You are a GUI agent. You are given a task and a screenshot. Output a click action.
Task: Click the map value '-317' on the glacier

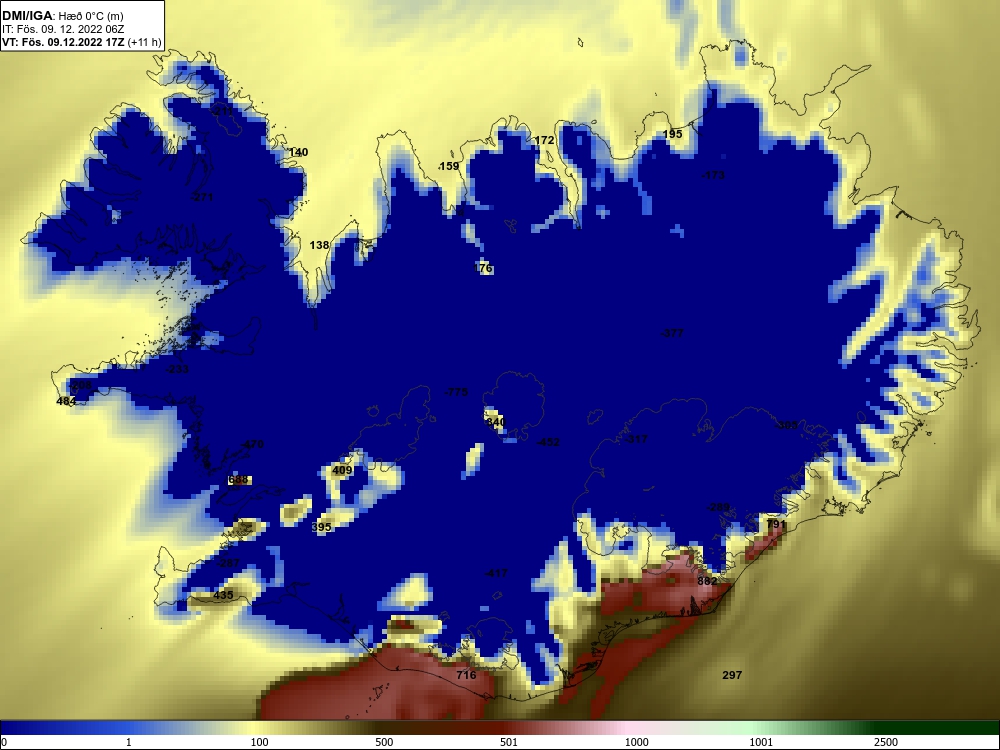tap(636, 439)
